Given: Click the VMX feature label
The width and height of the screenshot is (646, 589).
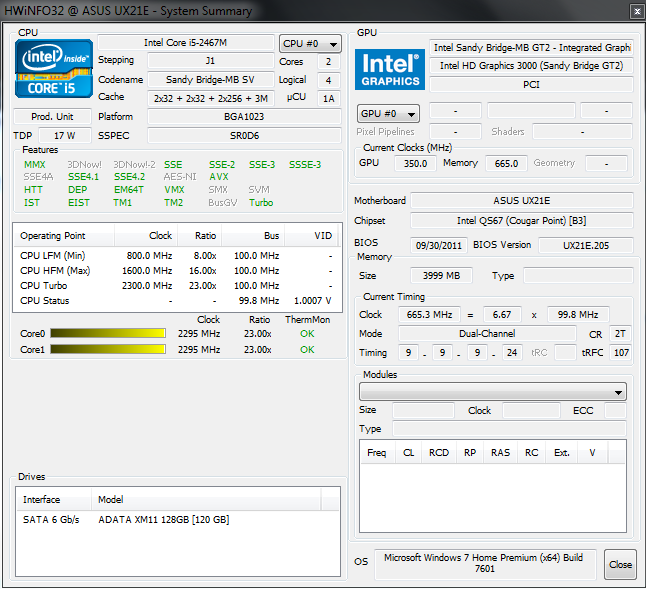Looking at the screenshot, I should [174, 190].
